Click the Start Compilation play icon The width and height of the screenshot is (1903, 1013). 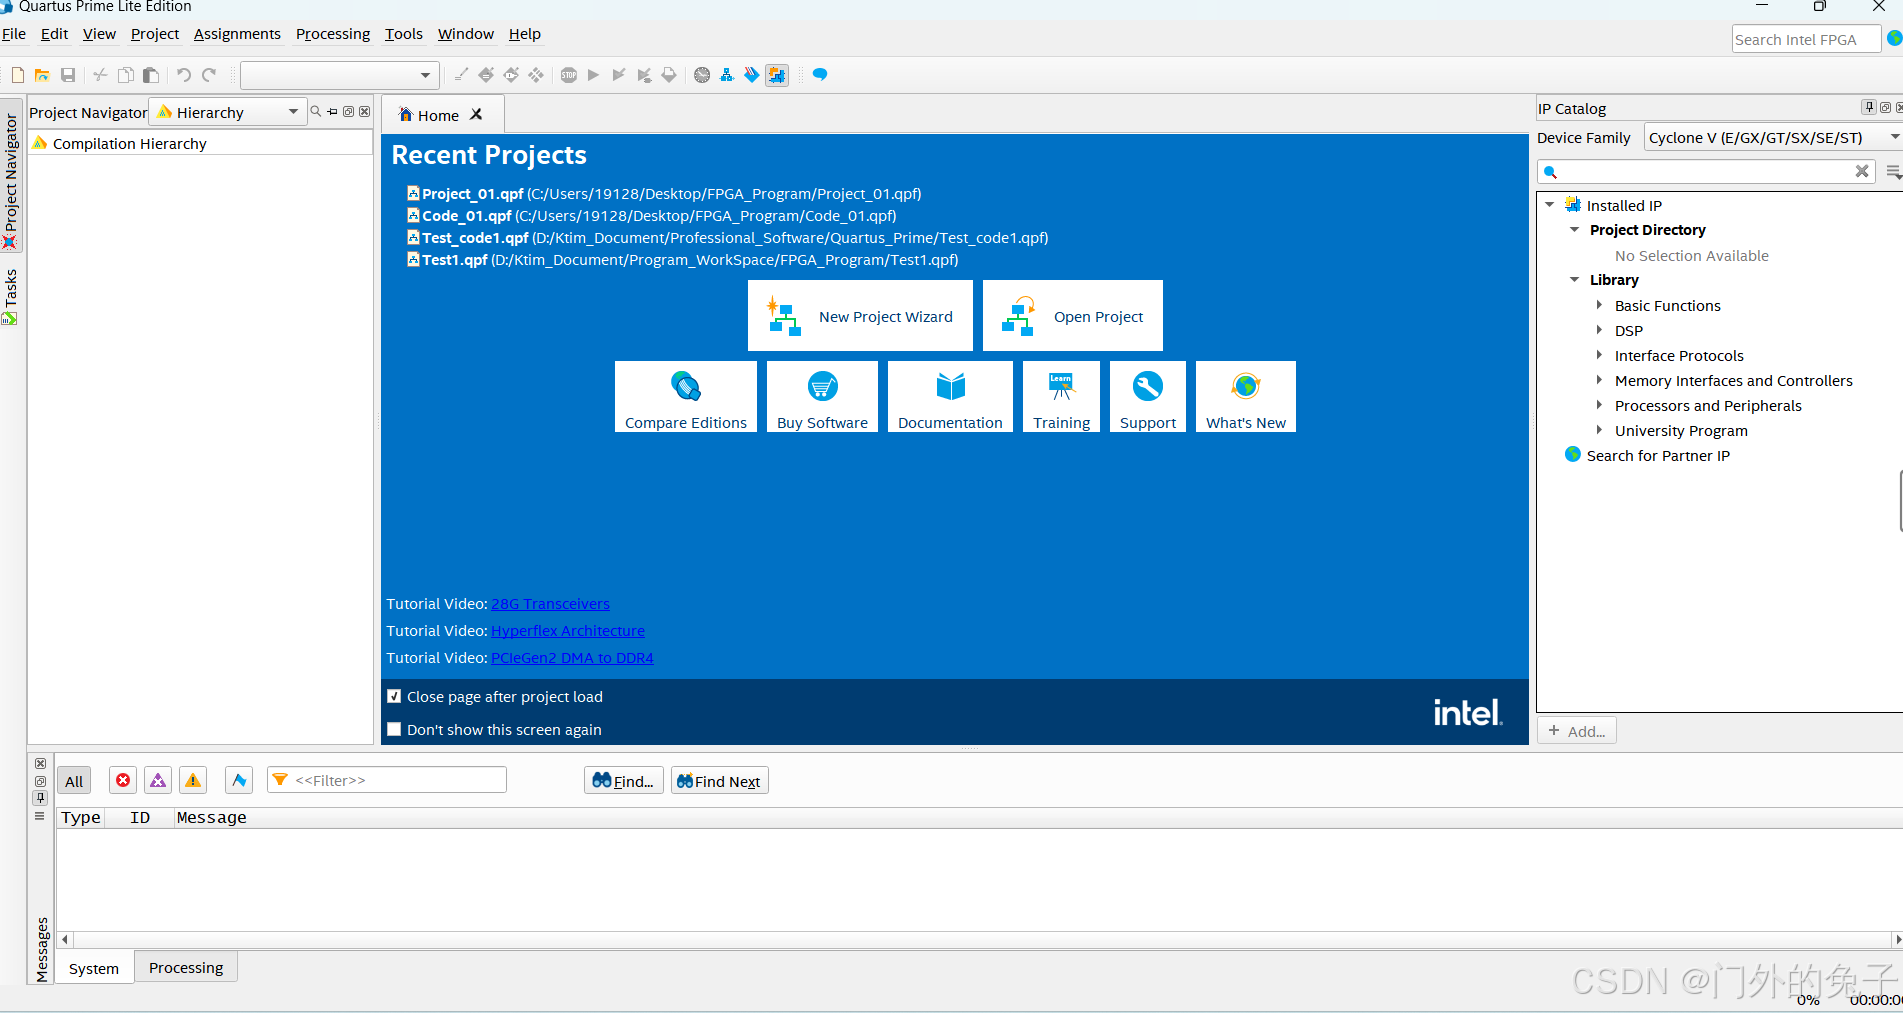594,75
